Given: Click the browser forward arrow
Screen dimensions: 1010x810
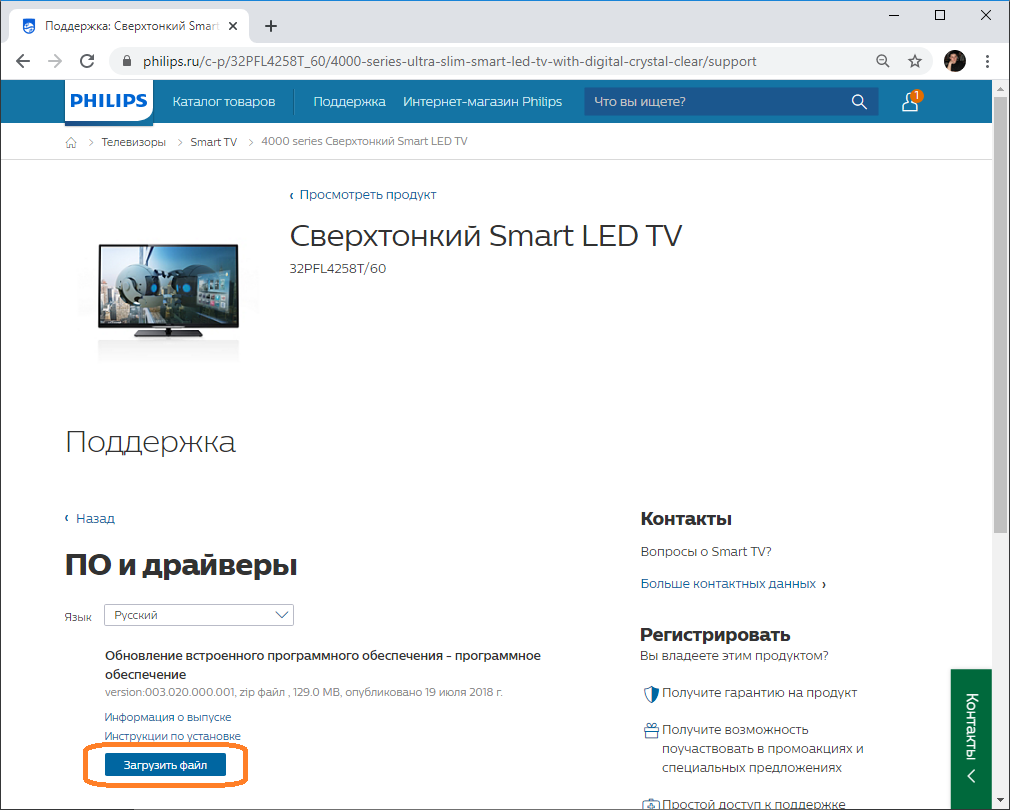Looking at the screenshot, I should [x=55, y=61].
